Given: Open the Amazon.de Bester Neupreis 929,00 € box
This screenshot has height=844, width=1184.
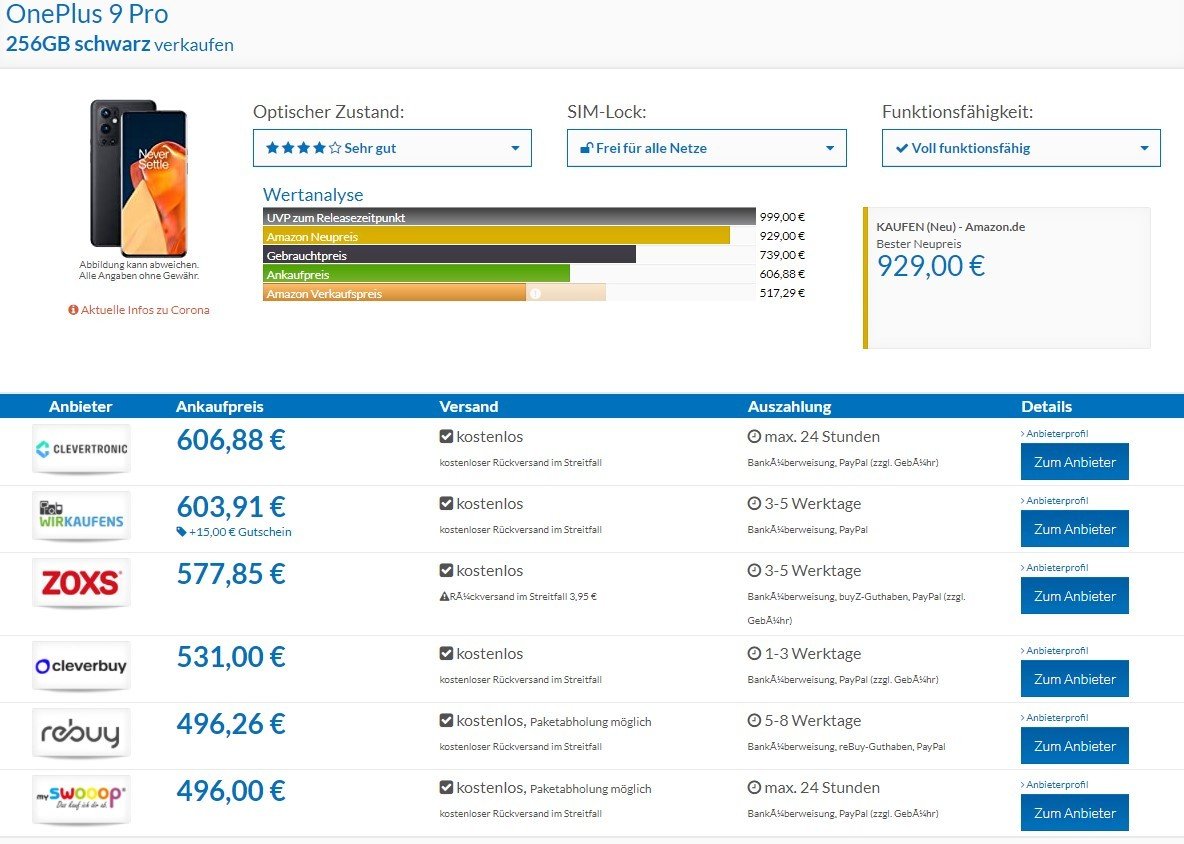Looking at the screenshot, I should click(x=1007, y=278).
